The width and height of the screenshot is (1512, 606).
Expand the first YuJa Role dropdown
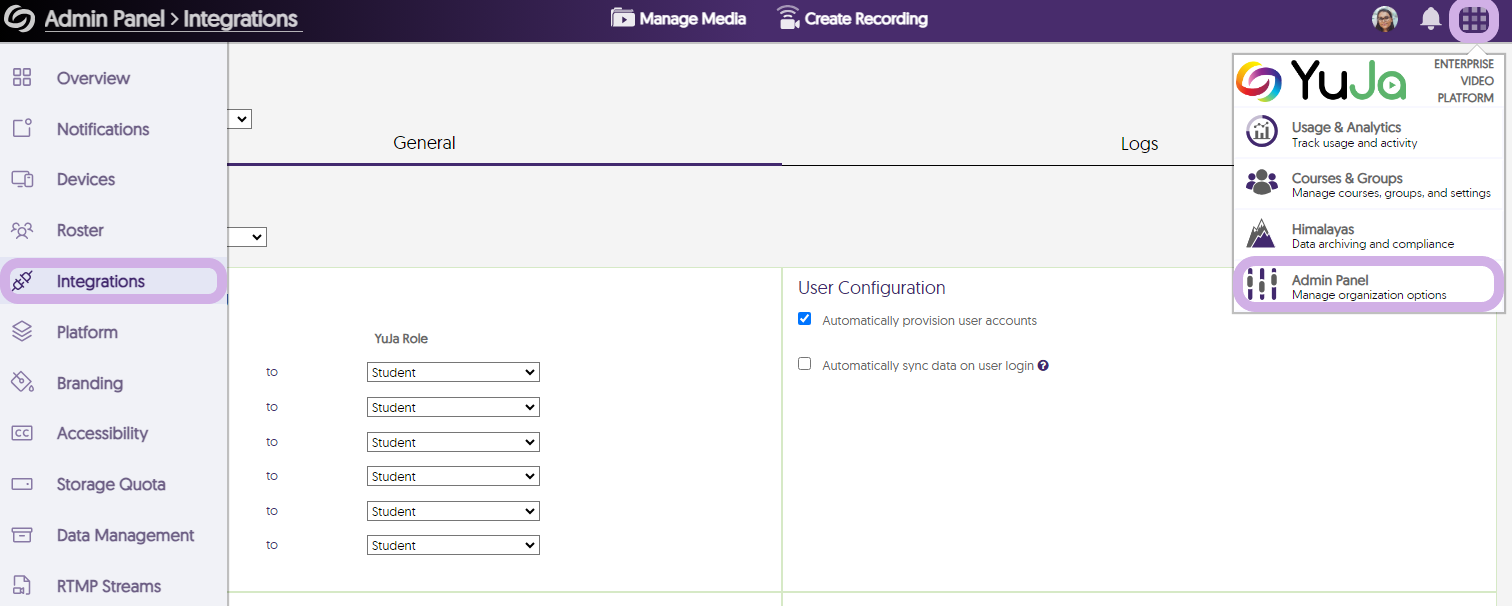pyautogui.click(x=453, y=373)
